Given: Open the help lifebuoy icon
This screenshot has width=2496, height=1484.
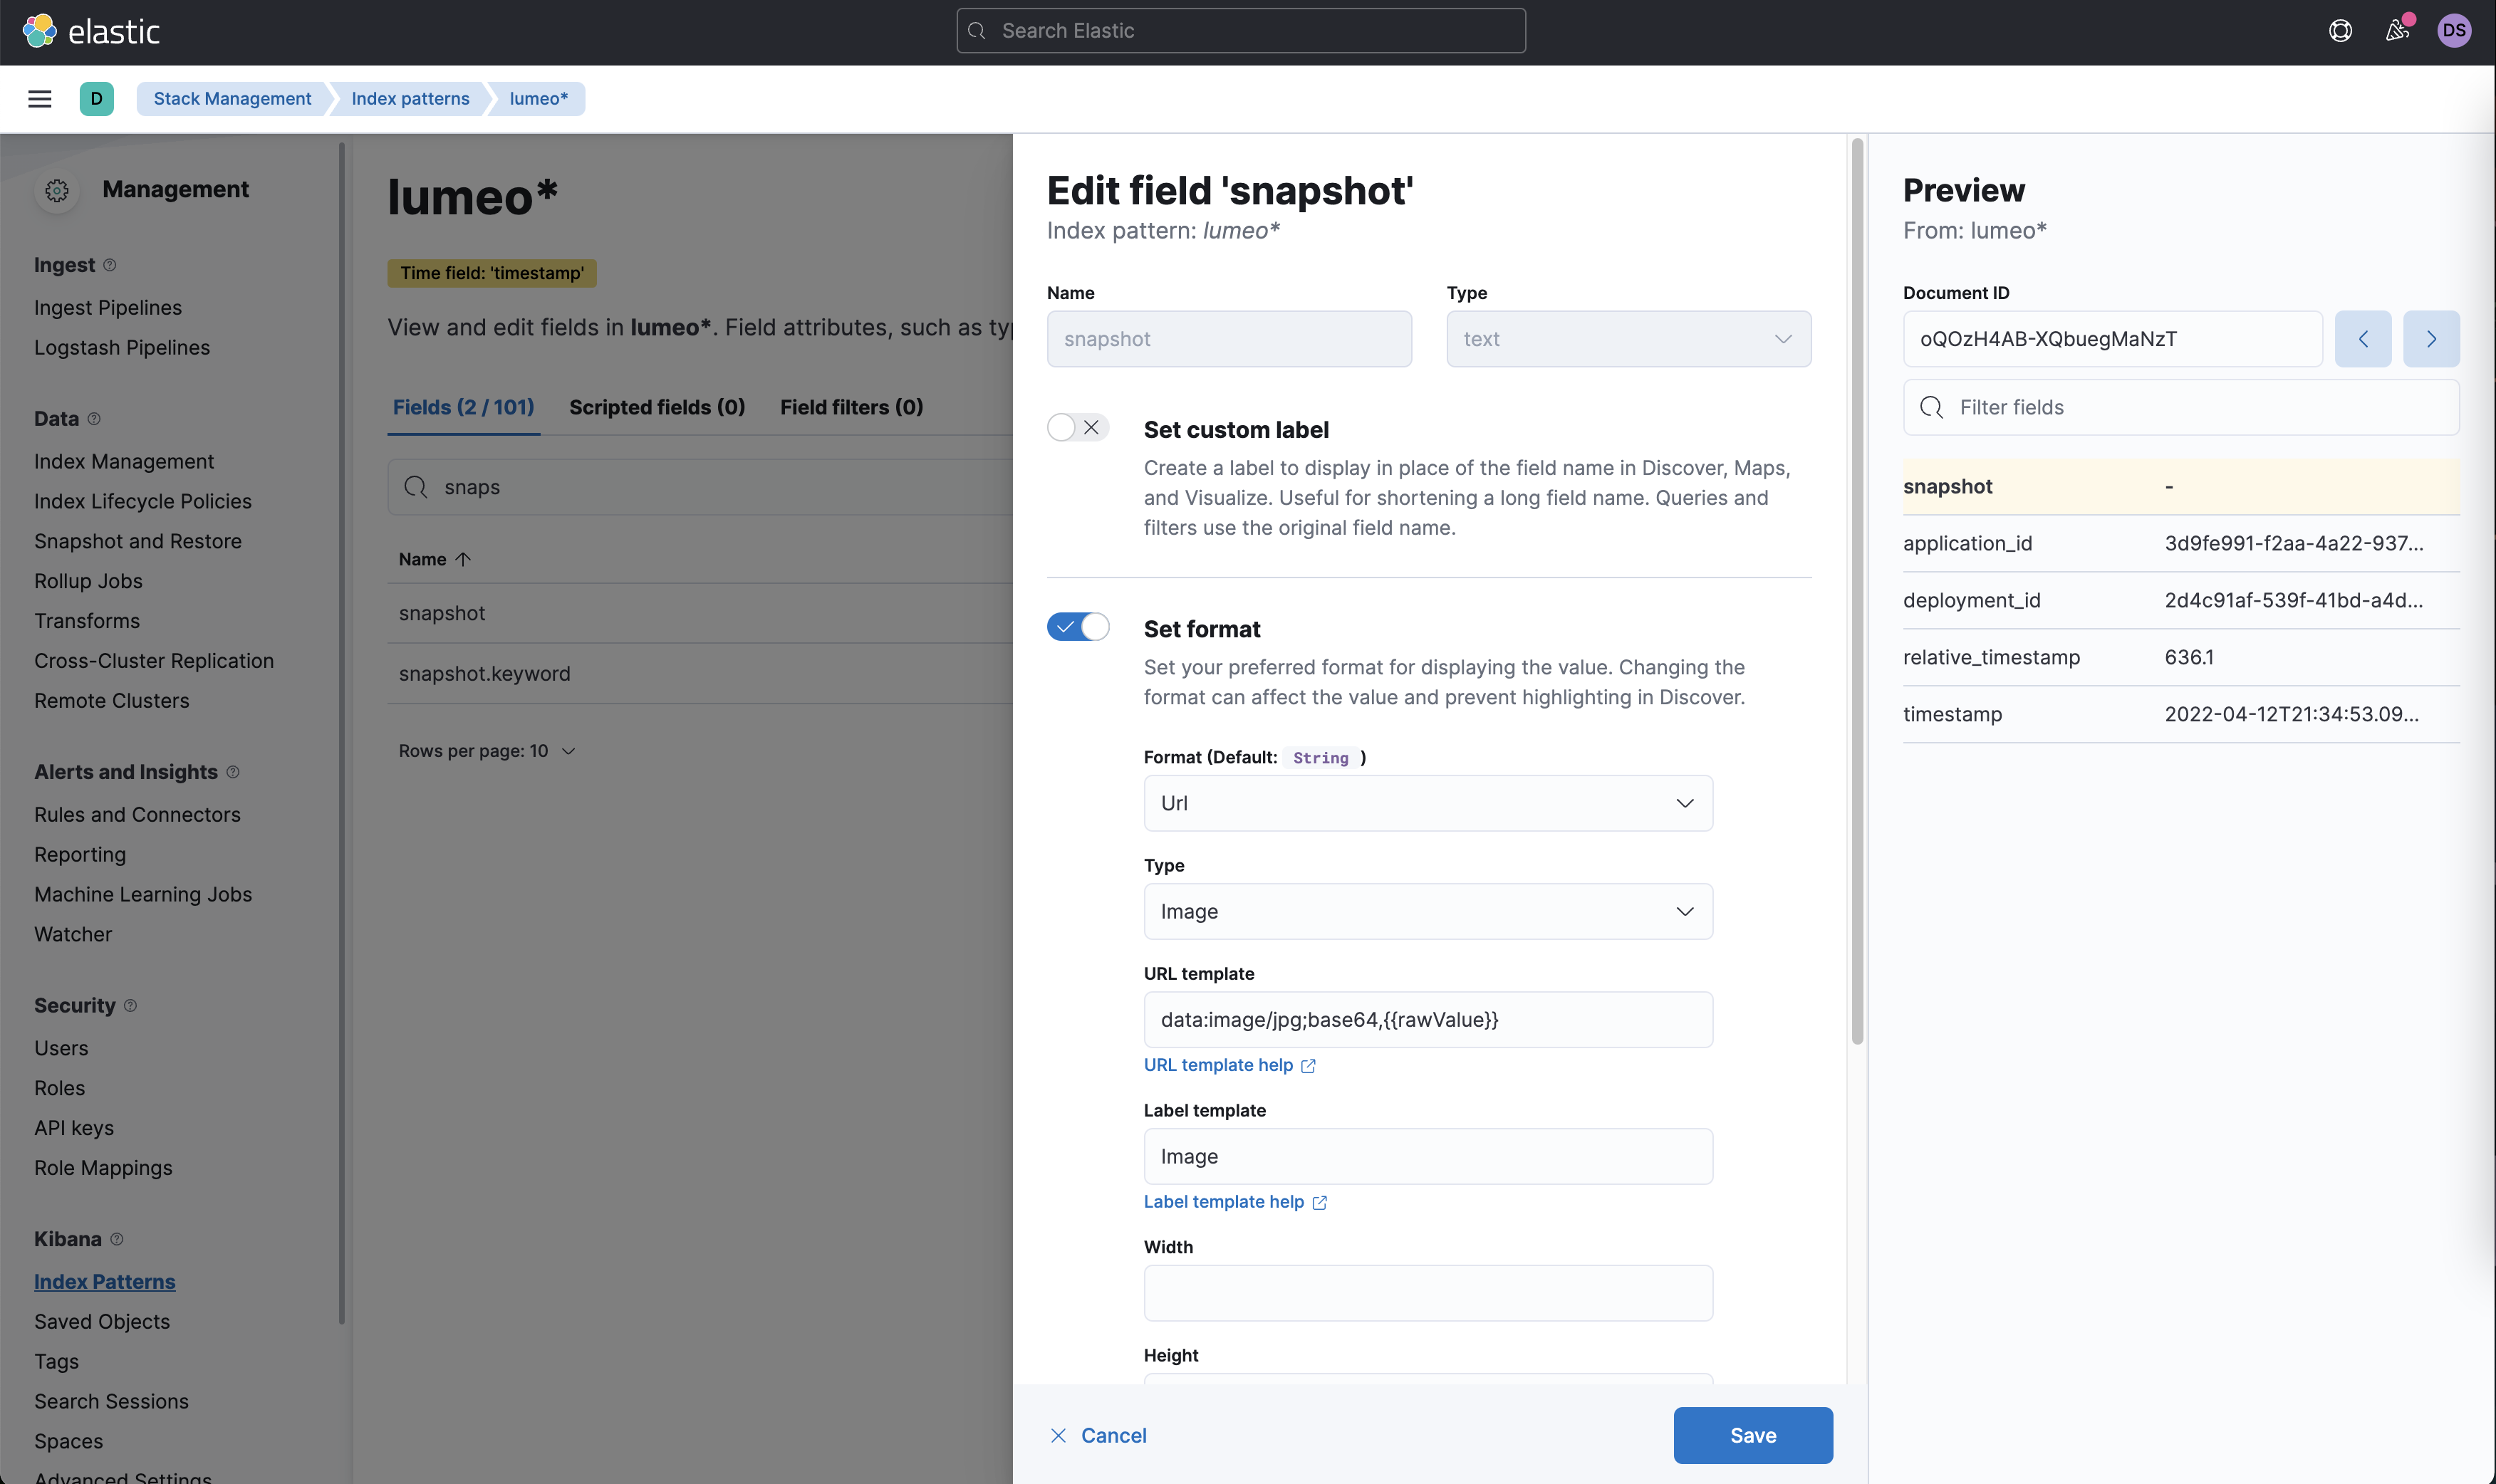Looking at the screenshot, I should pos(2340,31).
